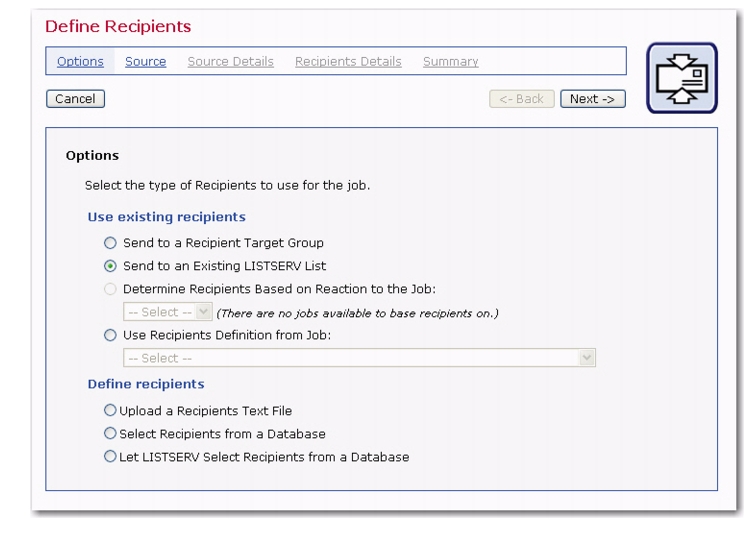Pick Let LISTSERV Select Recipients from Database
755x539 pixels.
(110, 457)
